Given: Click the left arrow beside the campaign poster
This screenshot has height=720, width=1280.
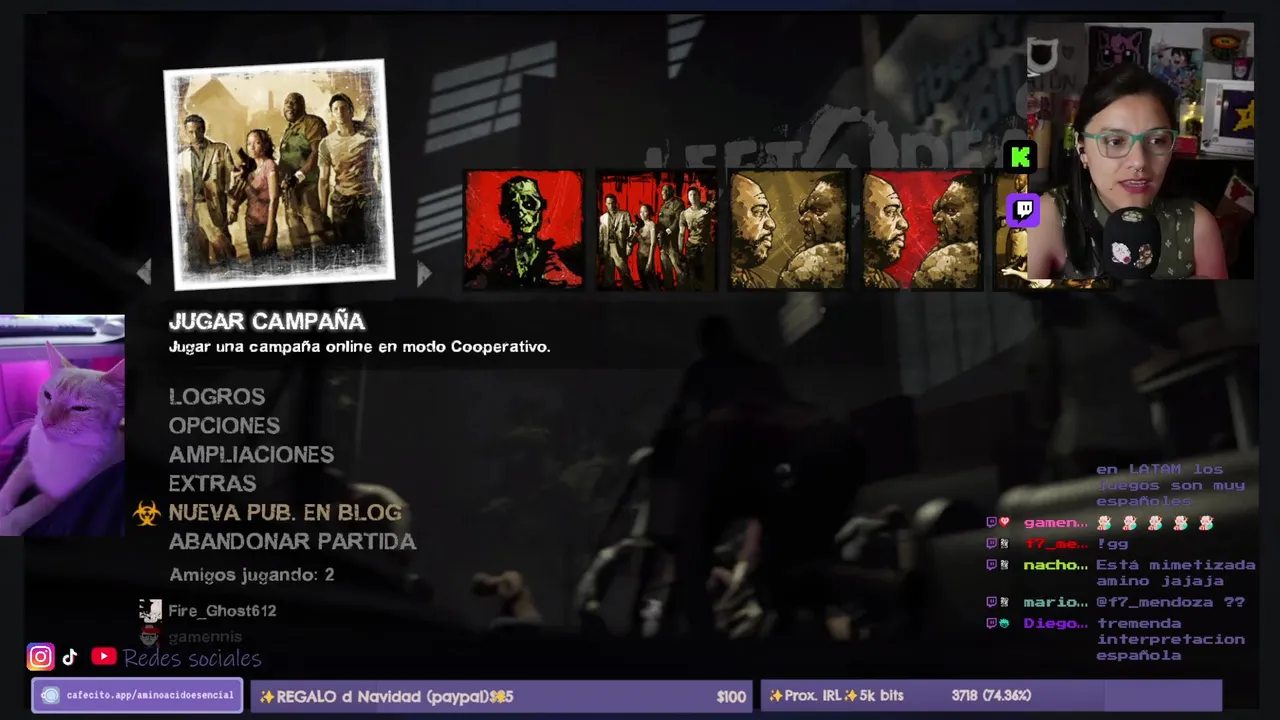Looking at the screenshot, I should pos(144,271).
